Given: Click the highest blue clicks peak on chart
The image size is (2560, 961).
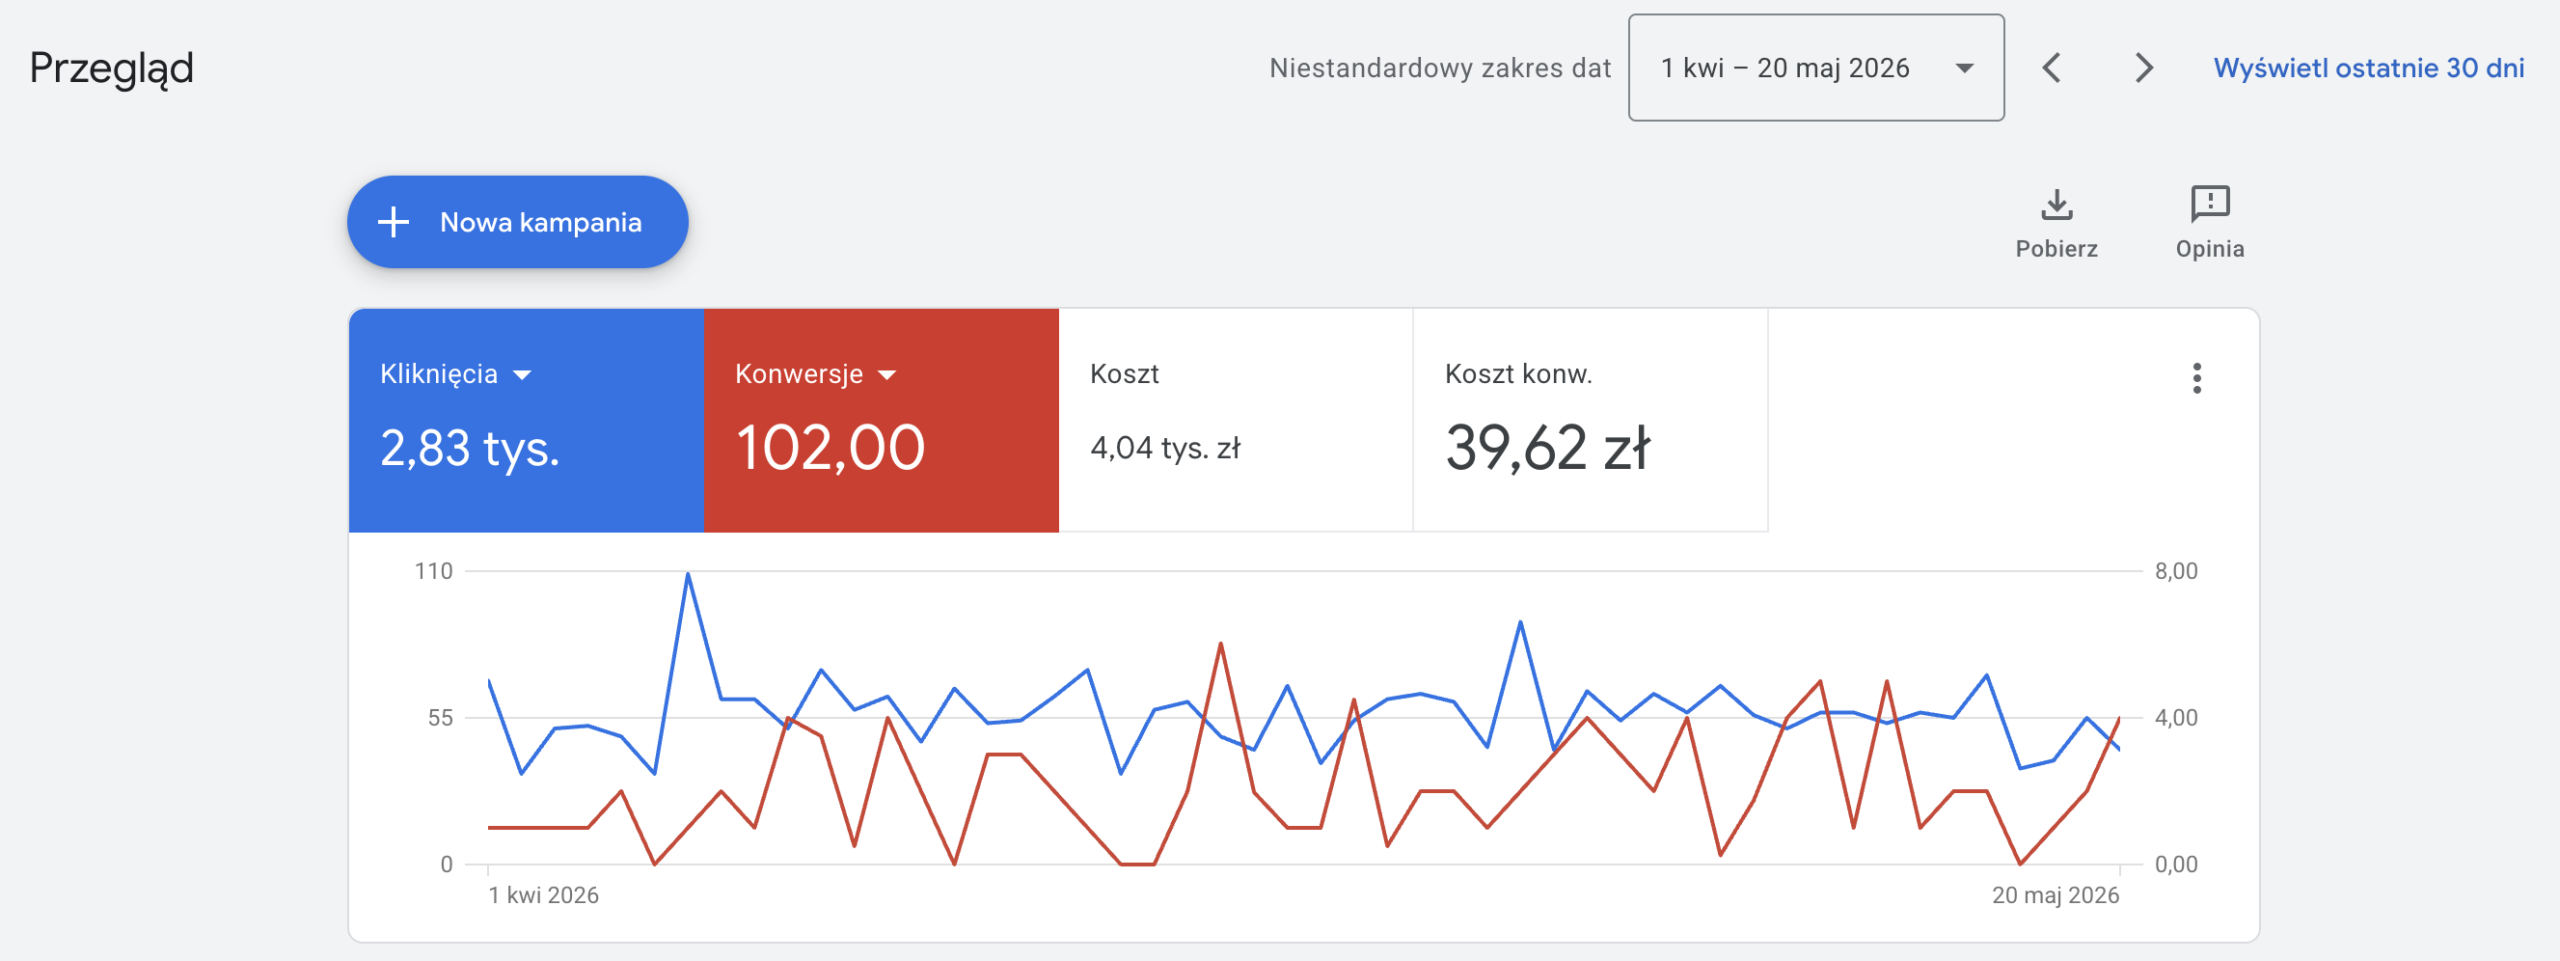Looking at the screenshot, I should (x=688, y=574).
